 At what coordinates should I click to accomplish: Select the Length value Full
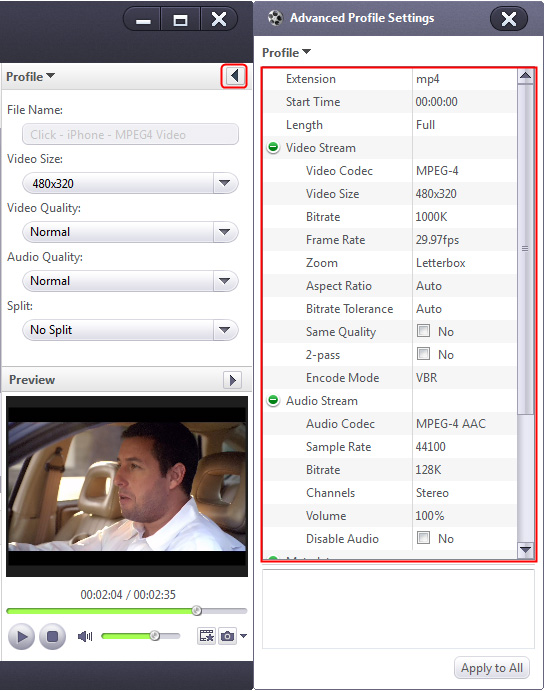click(425, 125)
